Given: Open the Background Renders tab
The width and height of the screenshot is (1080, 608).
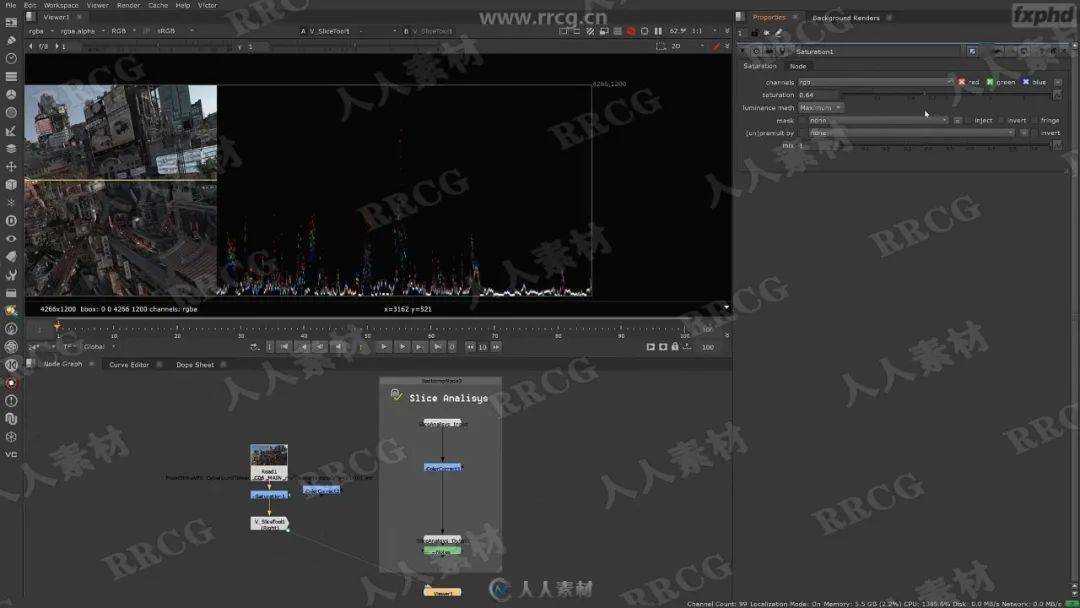Looking at the screenshot, I should pos(845,17).
